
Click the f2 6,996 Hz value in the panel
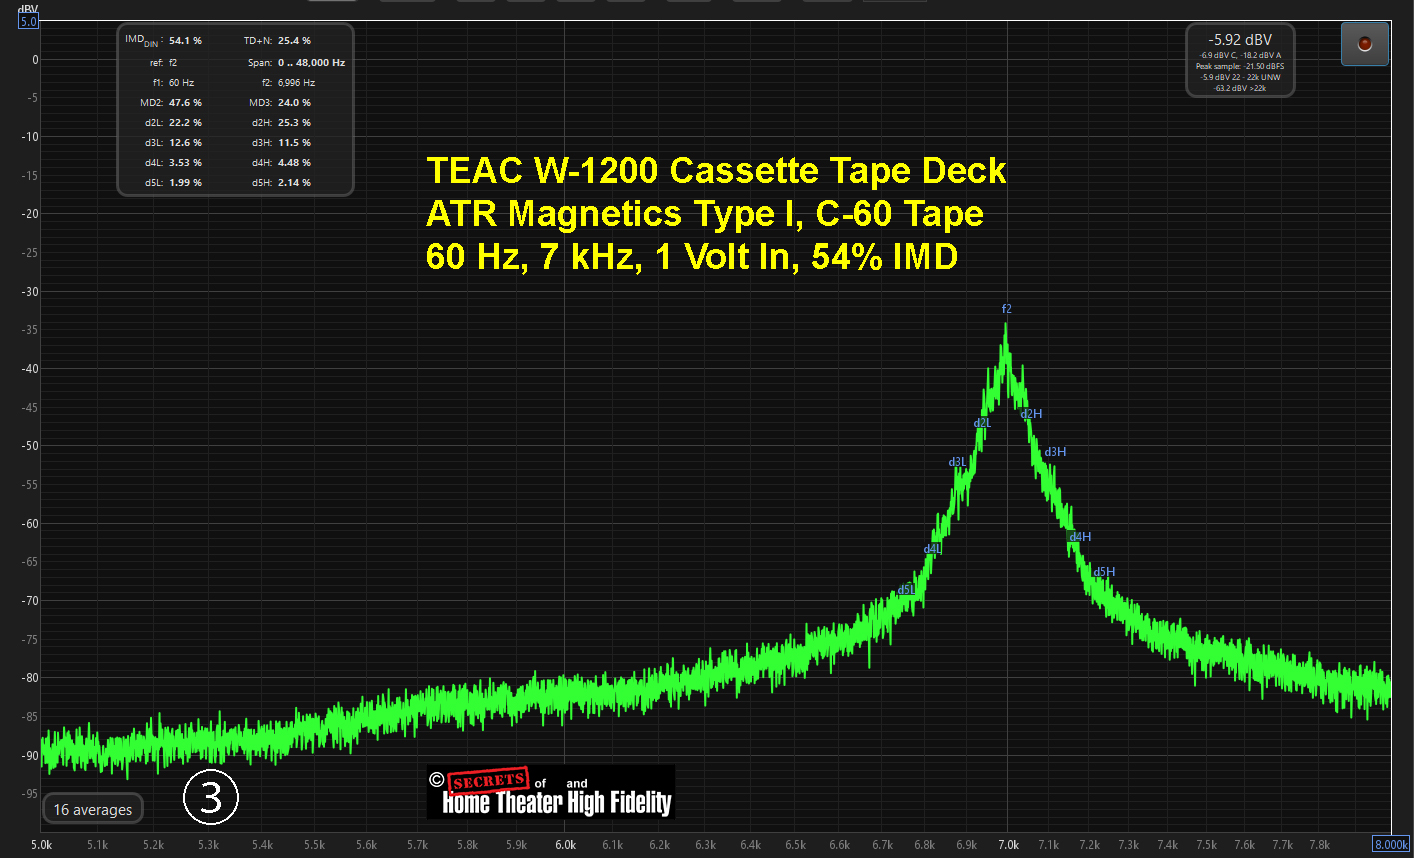pos(296,83)
